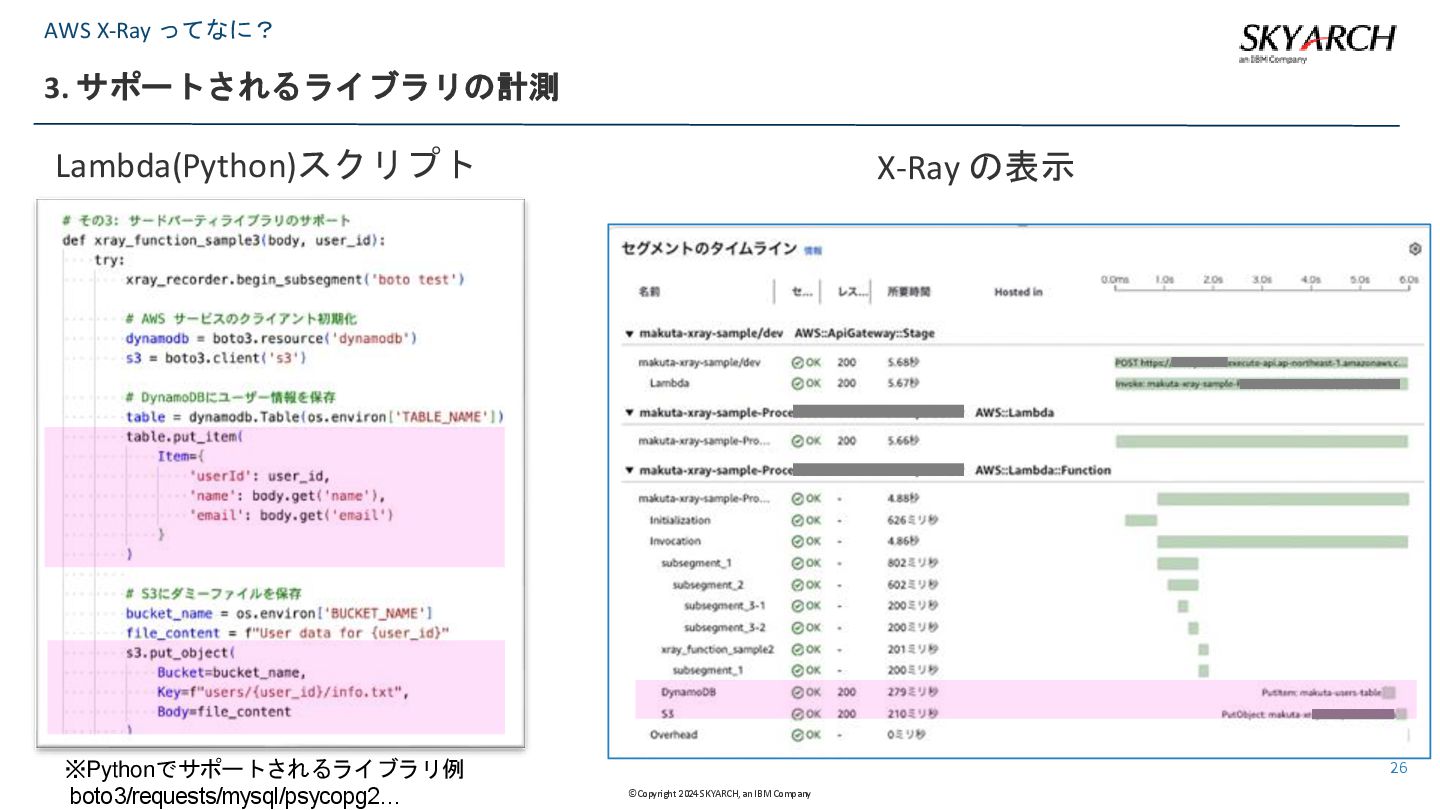Click the subsegment_2 timeline bar
This screenshot has width=1440, height=810.
[1182, 584]
